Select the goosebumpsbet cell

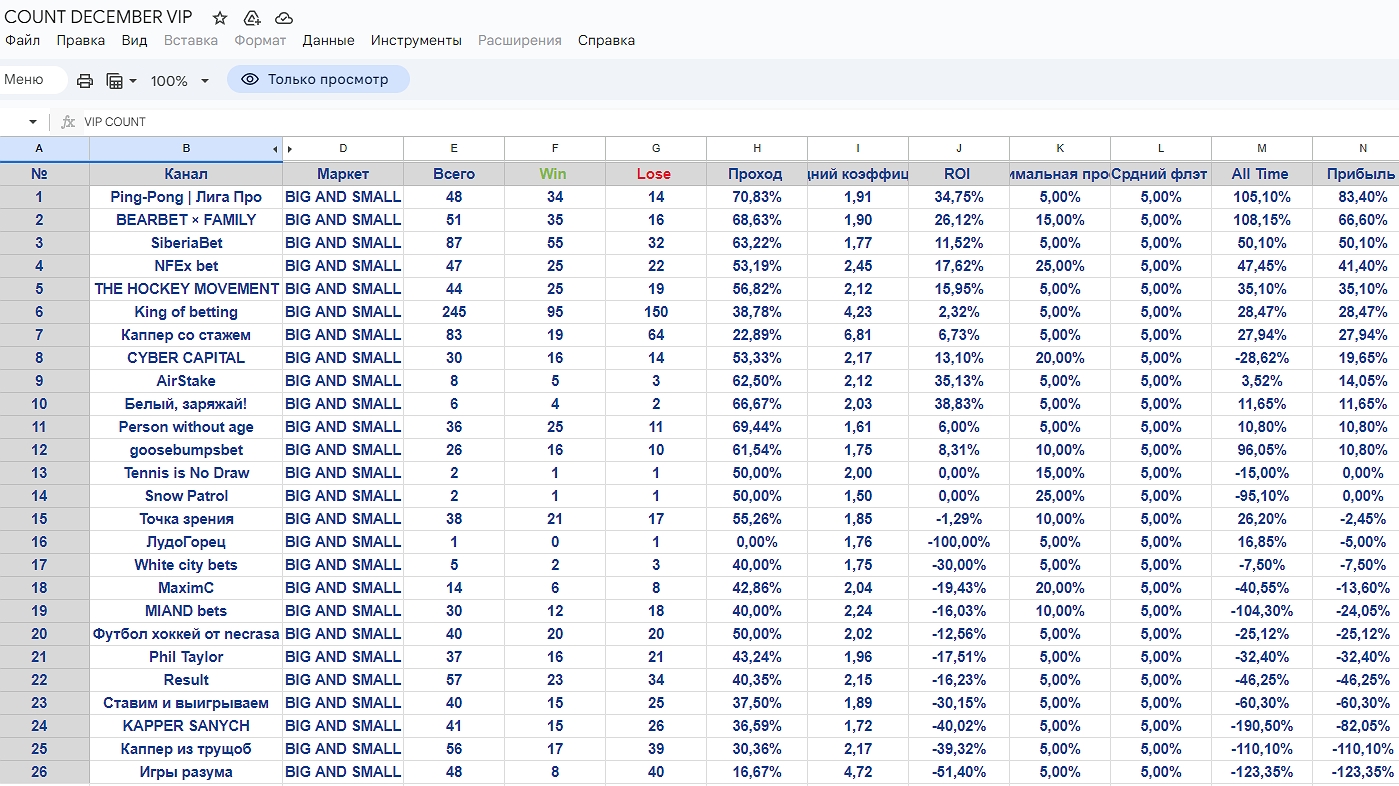tap(186, 450)
